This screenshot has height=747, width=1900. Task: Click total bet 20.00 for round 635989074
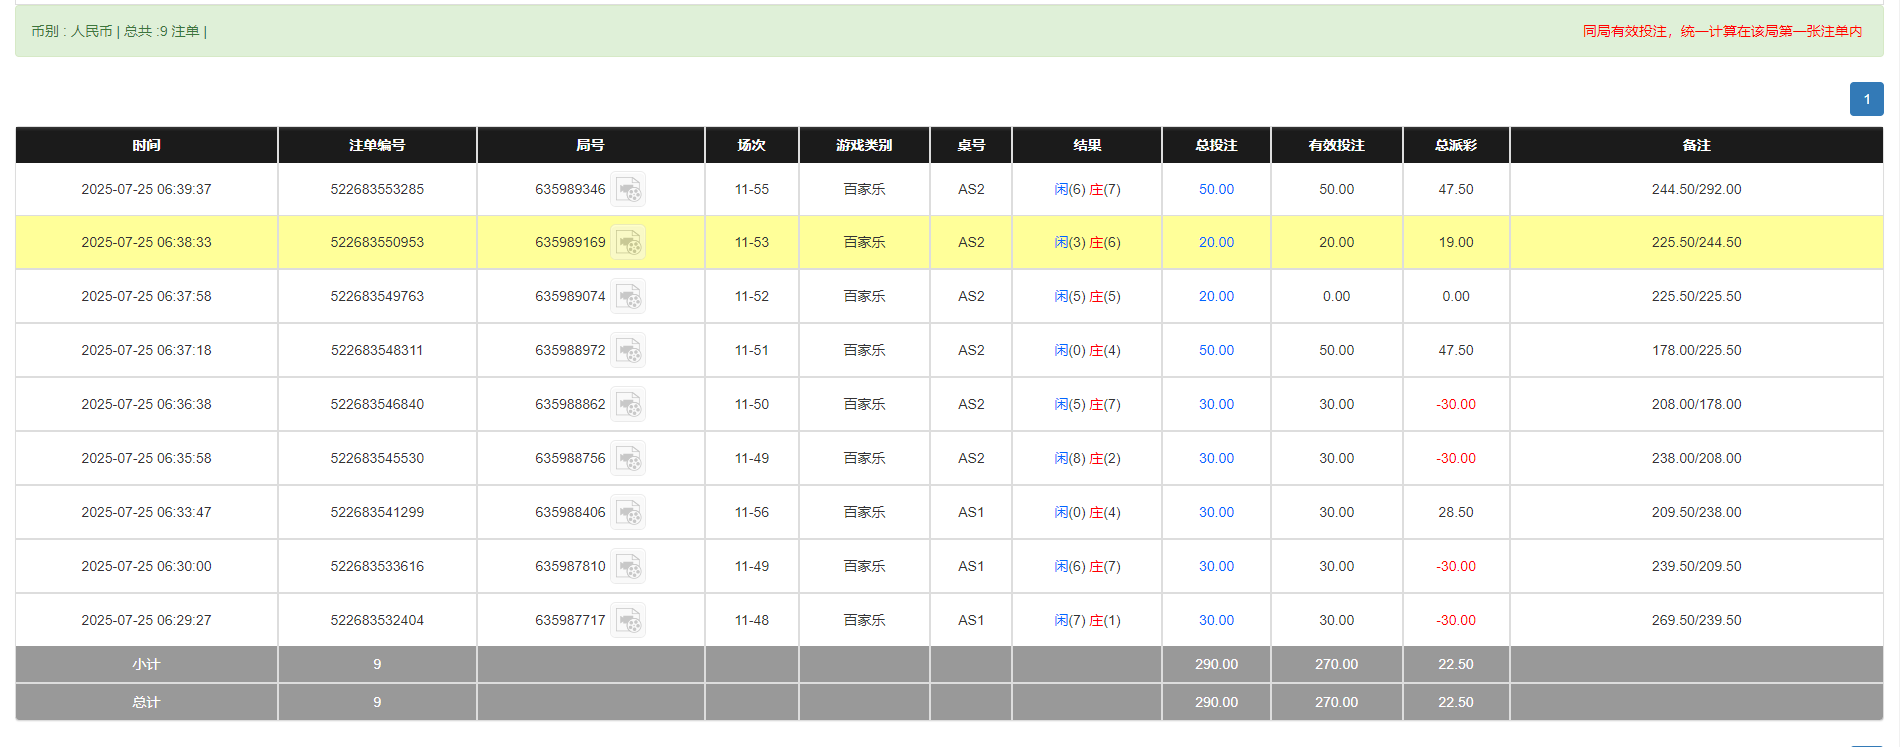[x=1216, y=297]
